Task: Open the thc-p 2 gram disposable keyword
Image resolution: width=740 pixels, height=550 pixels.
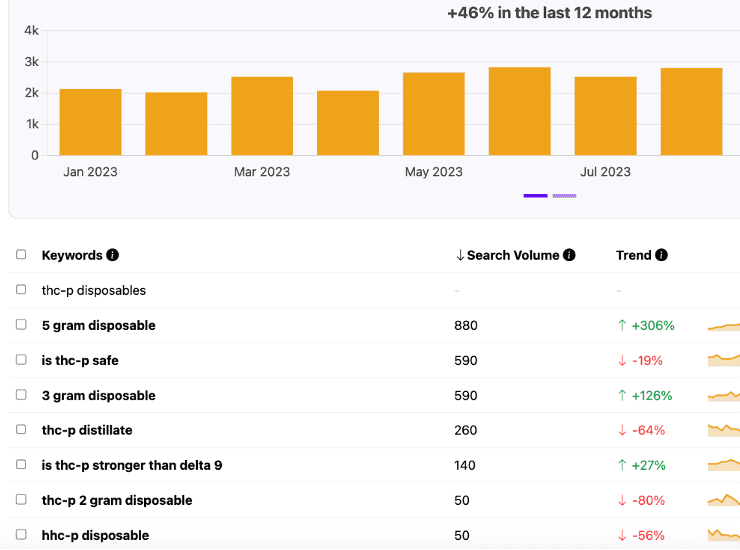Action: [x=116, y=500]
